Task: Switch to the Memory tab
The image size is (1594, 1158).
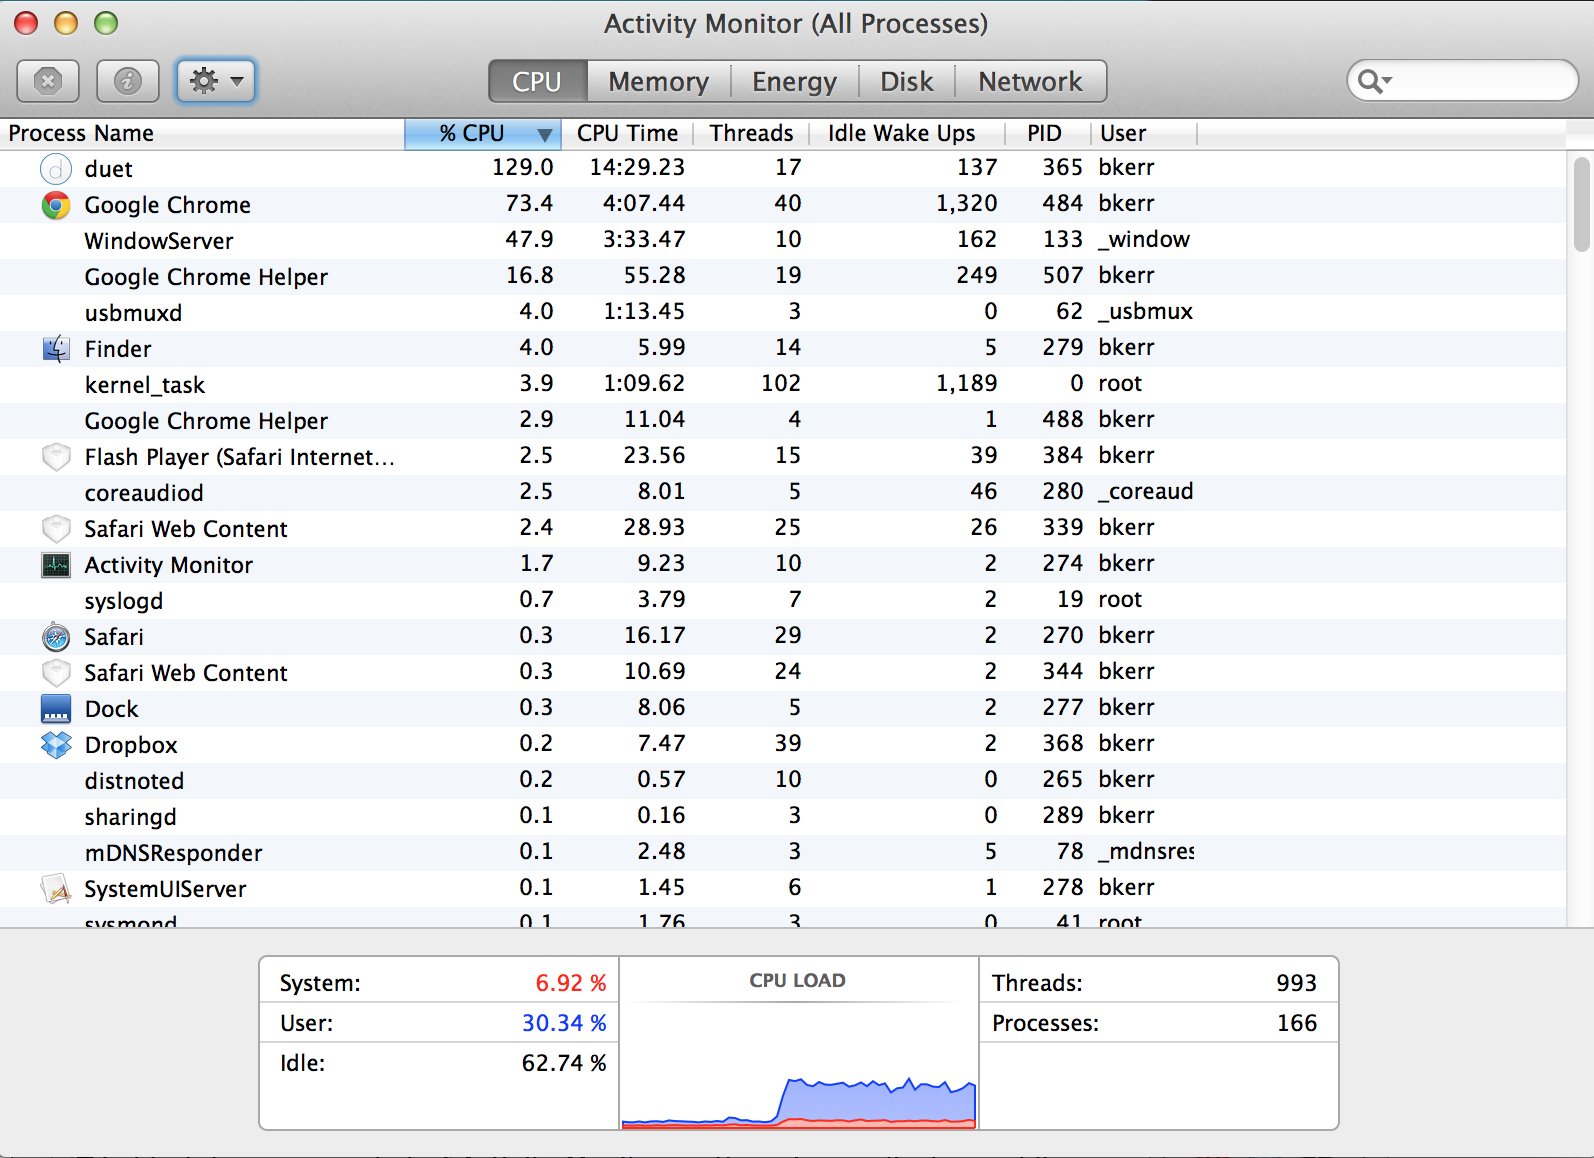Action: [x=658, y=81]
